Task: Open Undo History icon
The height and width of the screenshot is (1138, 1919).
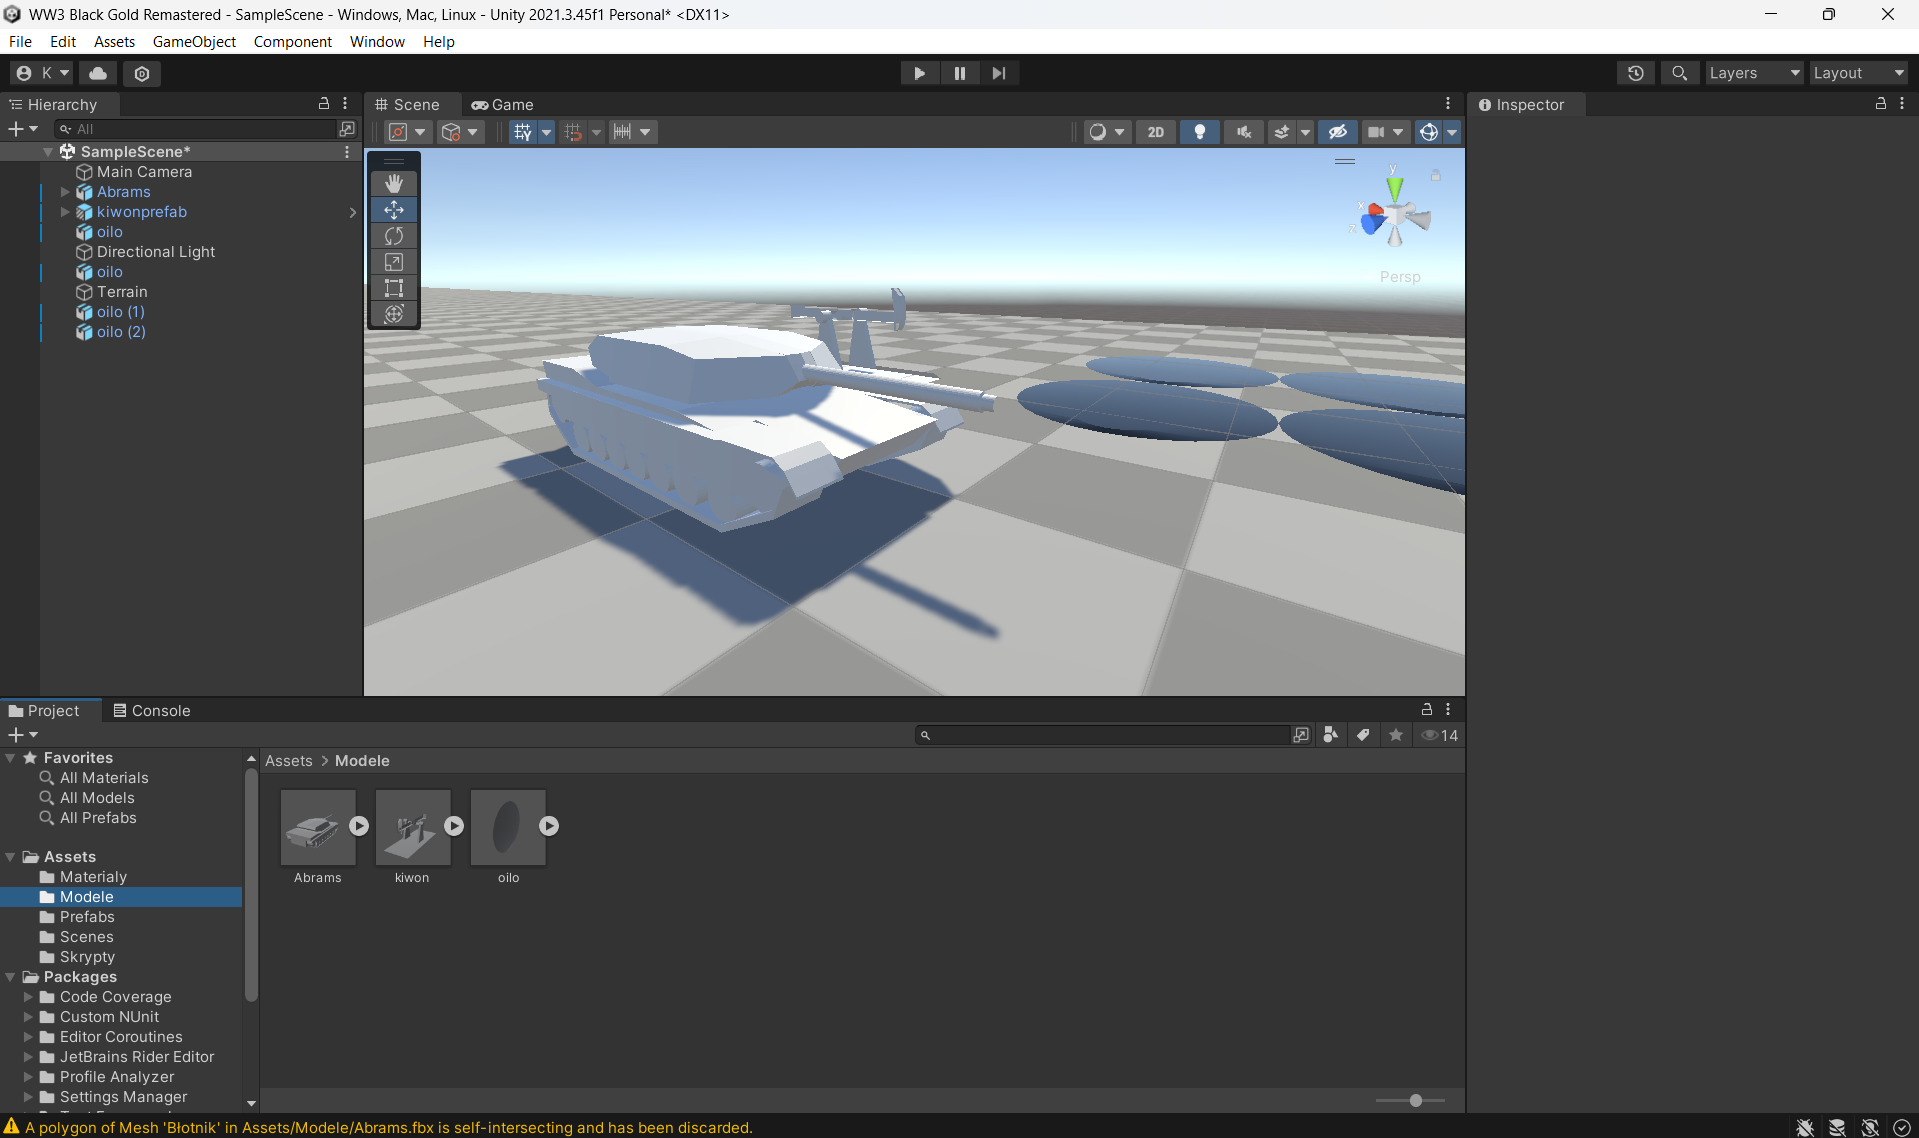Action: (x=1636, y=73)
